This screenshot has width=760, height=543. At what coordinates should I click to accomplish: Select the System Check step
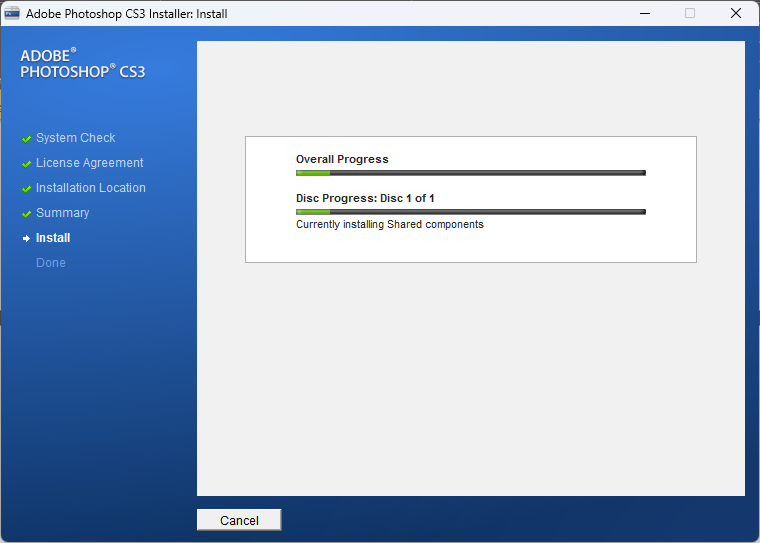pyautogui.click(x=76, y=138)
